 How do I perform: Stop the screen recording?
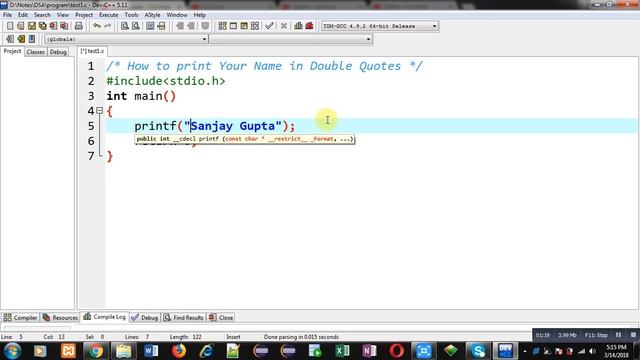pos(633,335)
